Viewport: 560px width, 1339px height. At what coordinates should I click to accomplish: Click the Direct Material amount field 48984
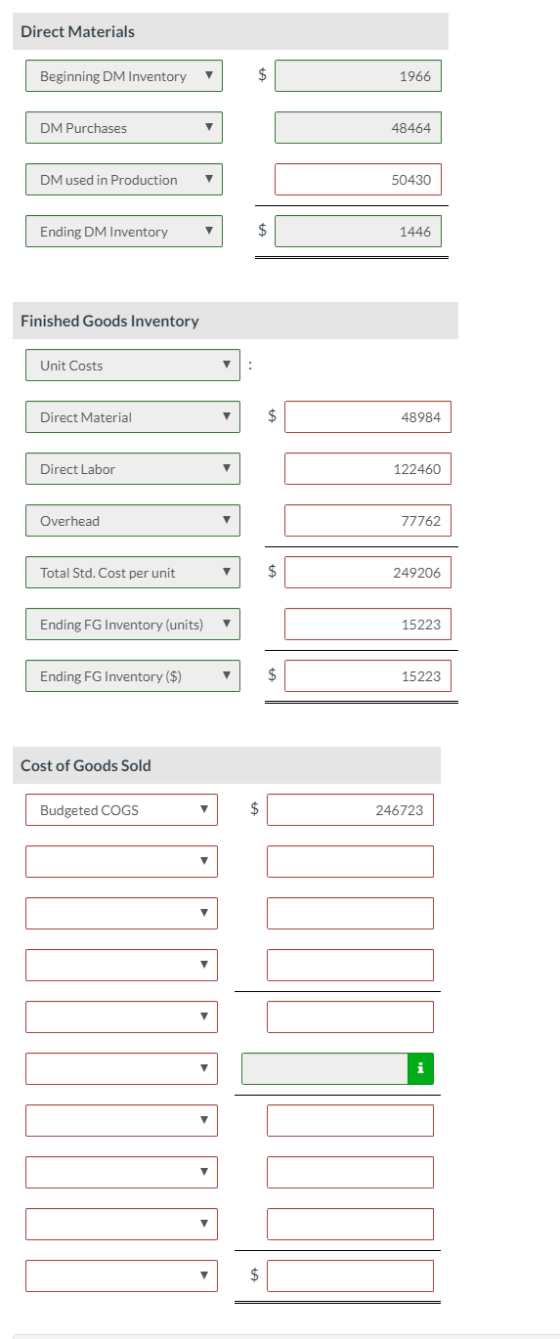click(x=367, y=417)
